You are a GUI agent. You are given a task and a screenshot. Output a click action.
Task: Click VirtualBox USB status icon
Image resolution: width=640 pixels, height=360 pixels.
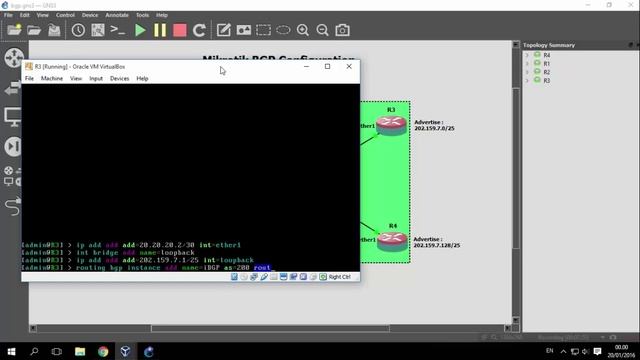264,277
